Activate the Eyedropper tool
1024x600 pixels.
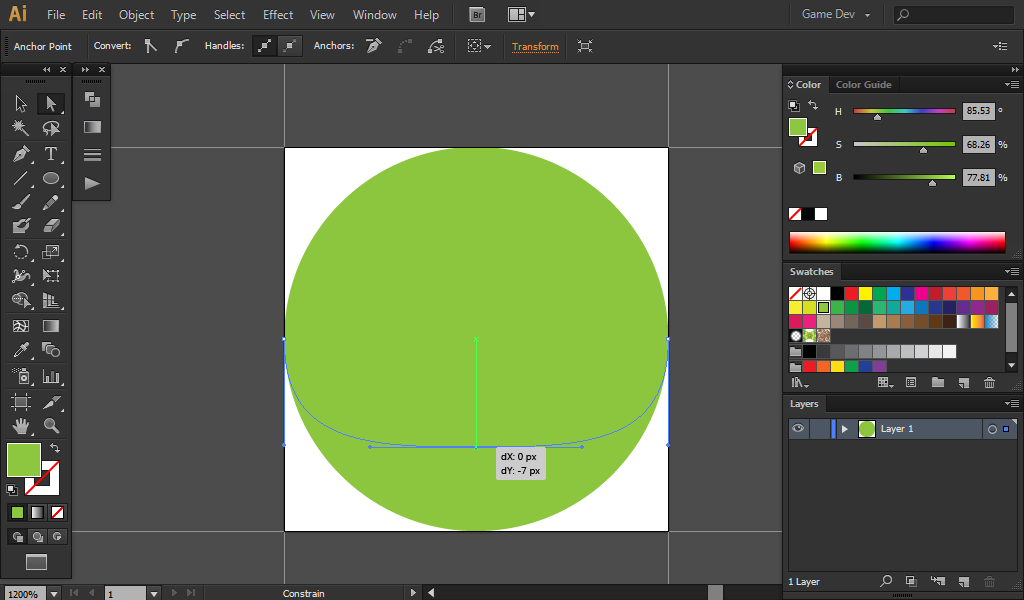21,350
